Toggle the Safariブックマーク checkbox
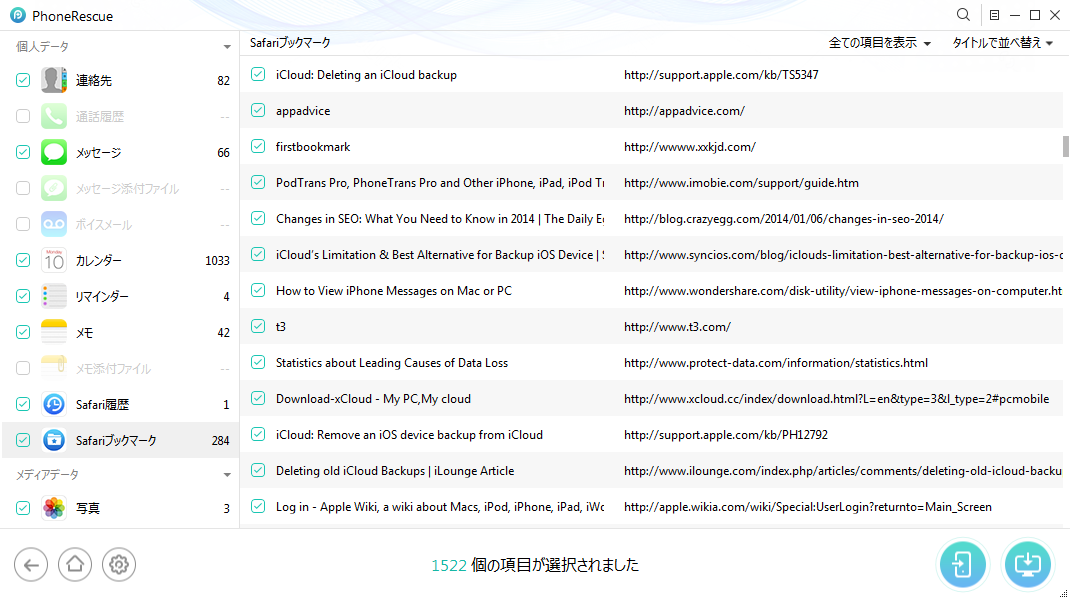The width and height of the screenshot is (1070, 600). pos(23,440)
